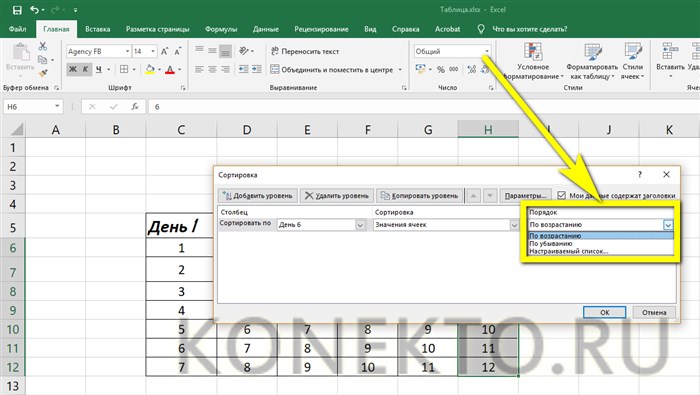Click the Format Painter brush icon
Viewport: 700px width, 395px height.
point(43,73)
